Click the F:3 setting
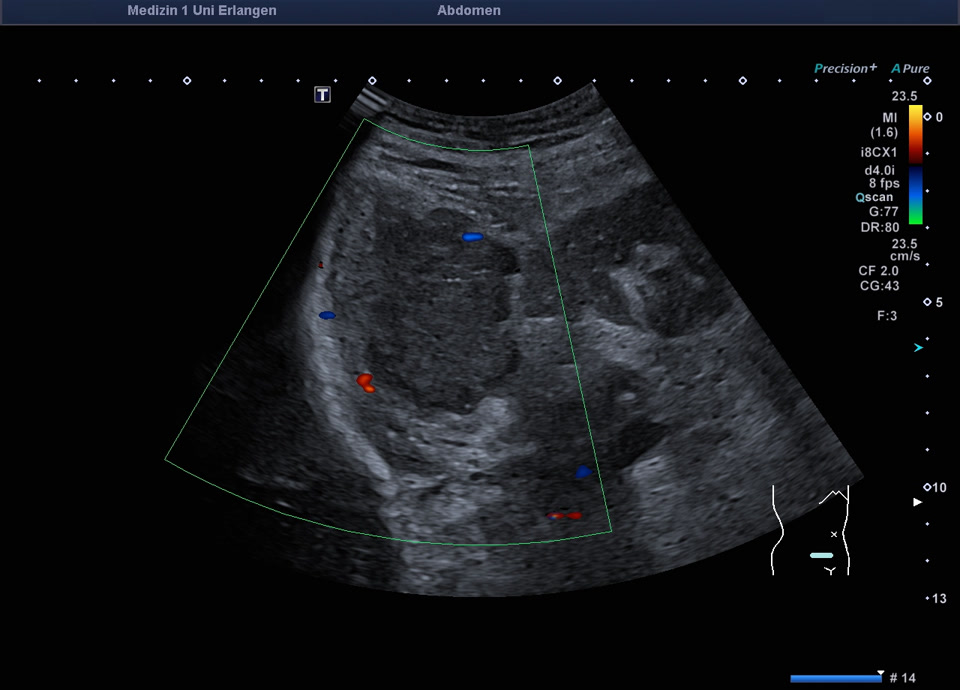 tap(885, 315)
